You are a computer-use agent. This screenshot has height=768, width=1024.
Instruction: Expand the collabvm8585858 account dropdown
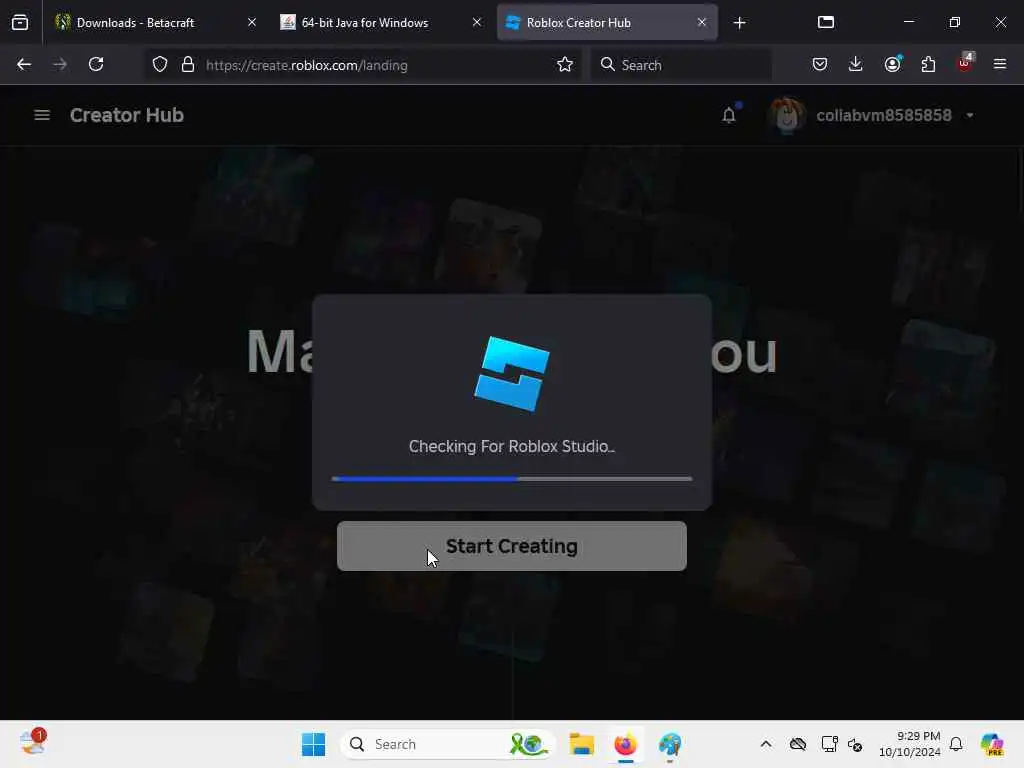click(970, 116)
